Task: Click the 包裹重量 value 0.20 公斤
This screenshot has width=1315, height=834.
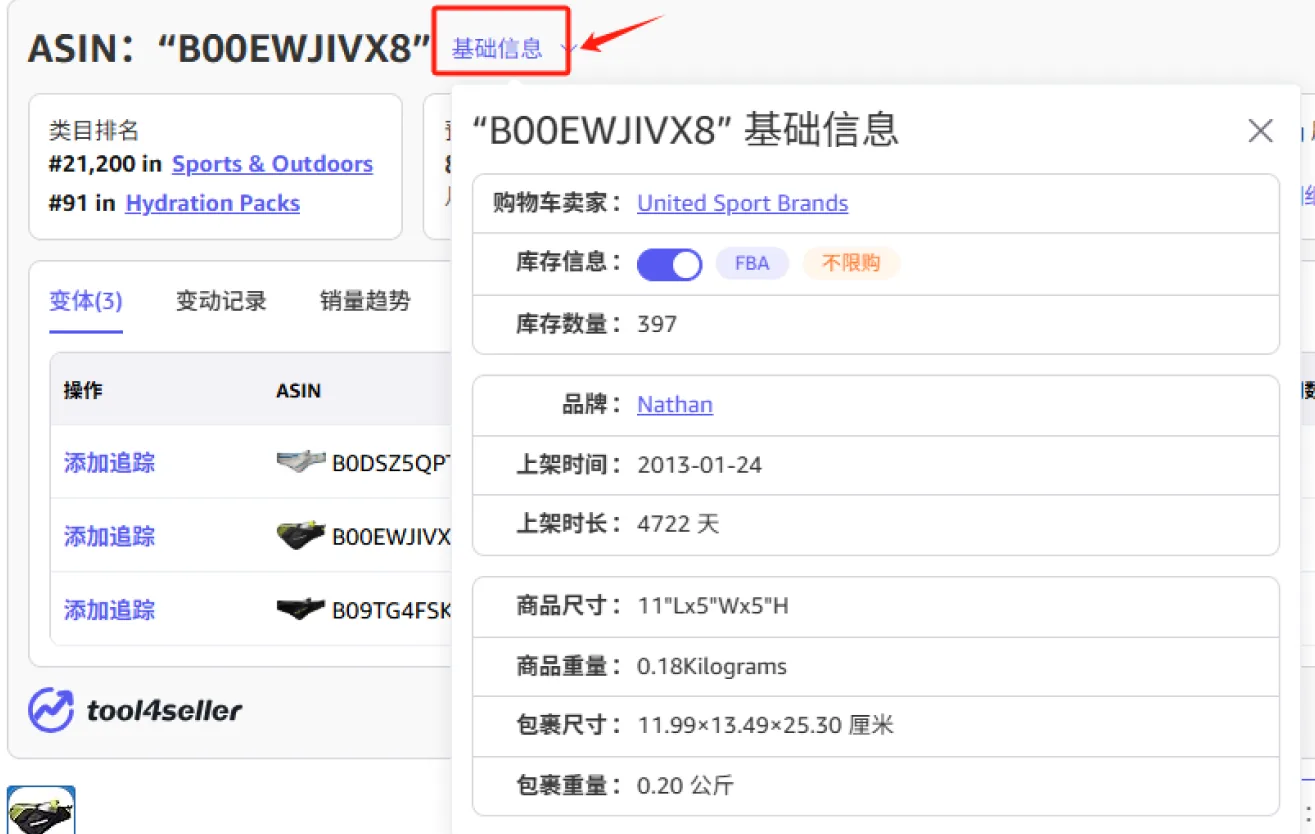Action: point(685,786)
